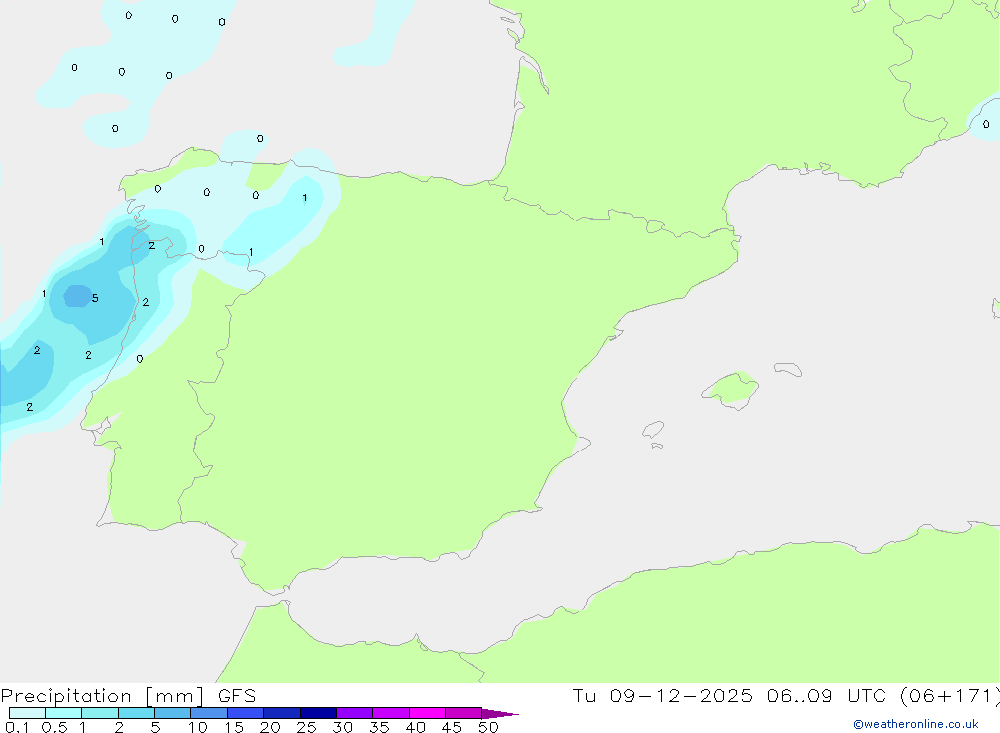Screen dimensions: 1000x733
Task: Click the 'Precipitation [mm]' title text
Action: [102, 696]
